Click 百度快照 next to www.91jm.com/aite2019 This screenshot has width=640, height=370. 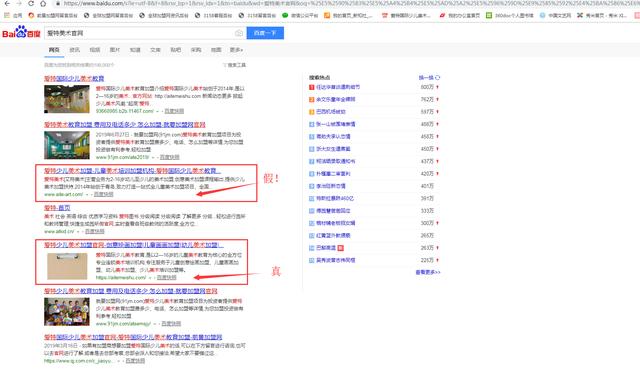(169, 157)
